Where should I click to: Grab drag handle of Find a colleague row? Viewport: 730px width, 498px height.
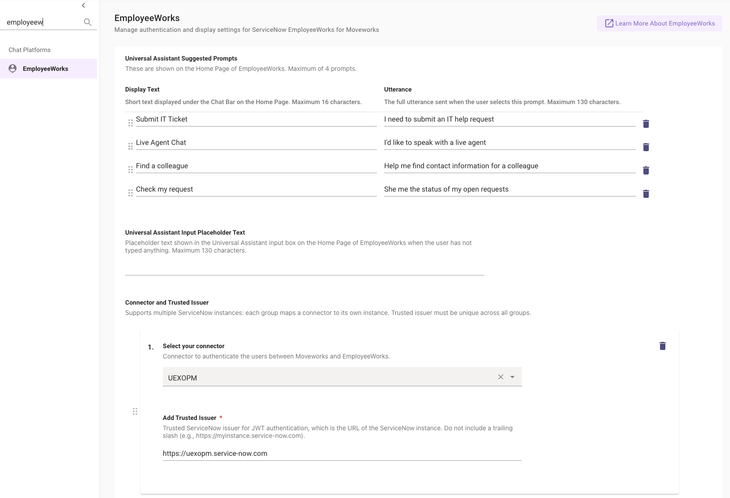(130, 169)
